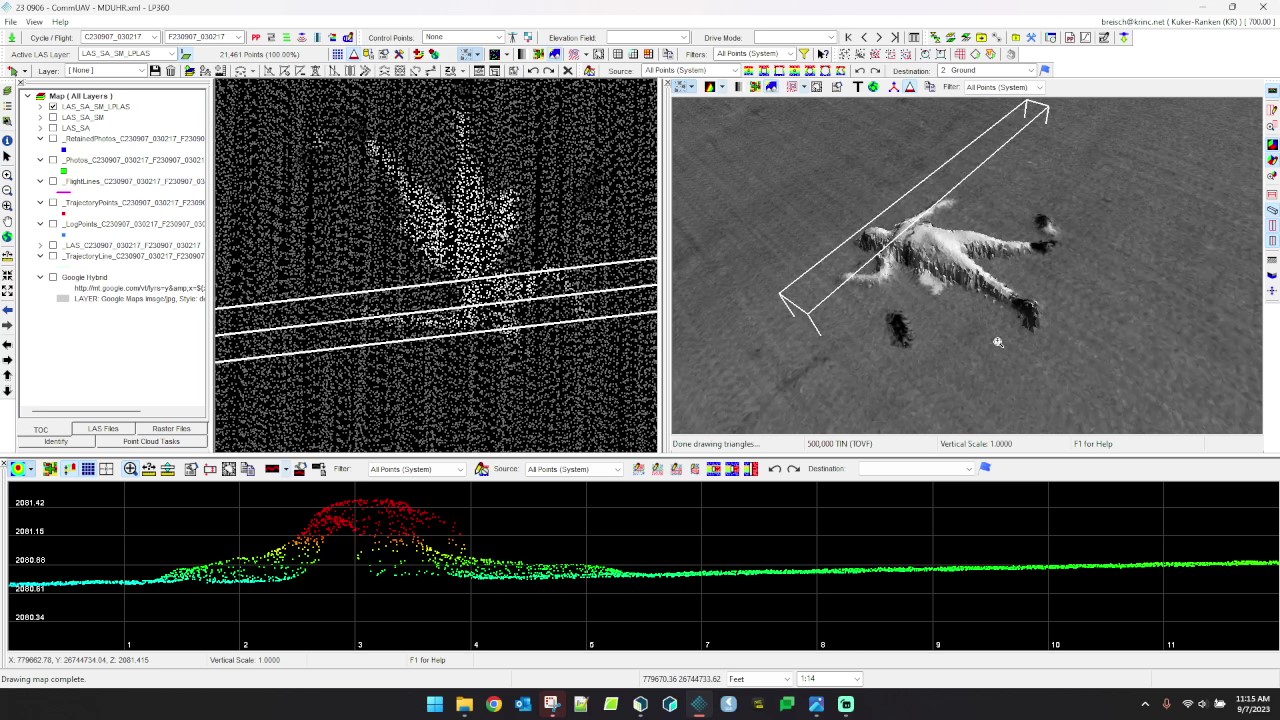Screen dimensions: 1280x720
Task: Click the go-to-first arrow in Drive Mode toolbar
Action: 848,38
